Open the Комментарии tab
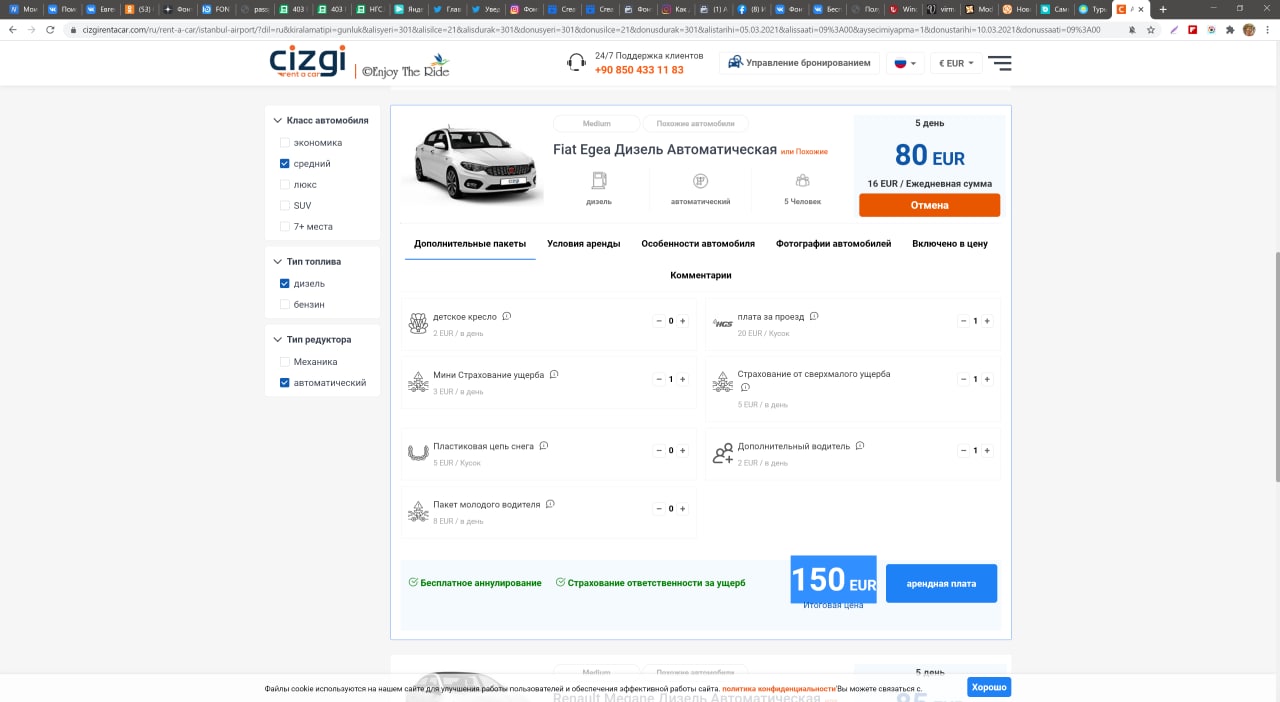This screenshot has width=1280, height=702. [x=701, y=275]
